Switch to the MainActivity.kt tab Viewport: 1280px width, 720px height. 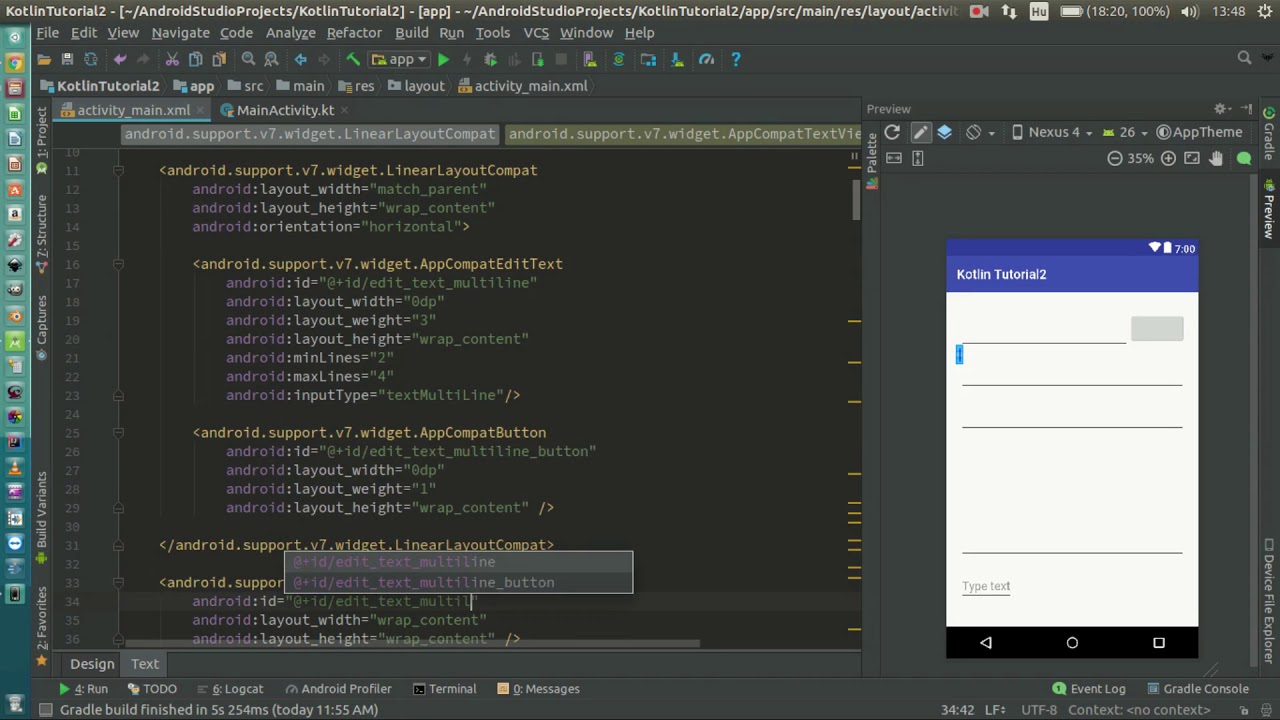click(x=284, y=110)
